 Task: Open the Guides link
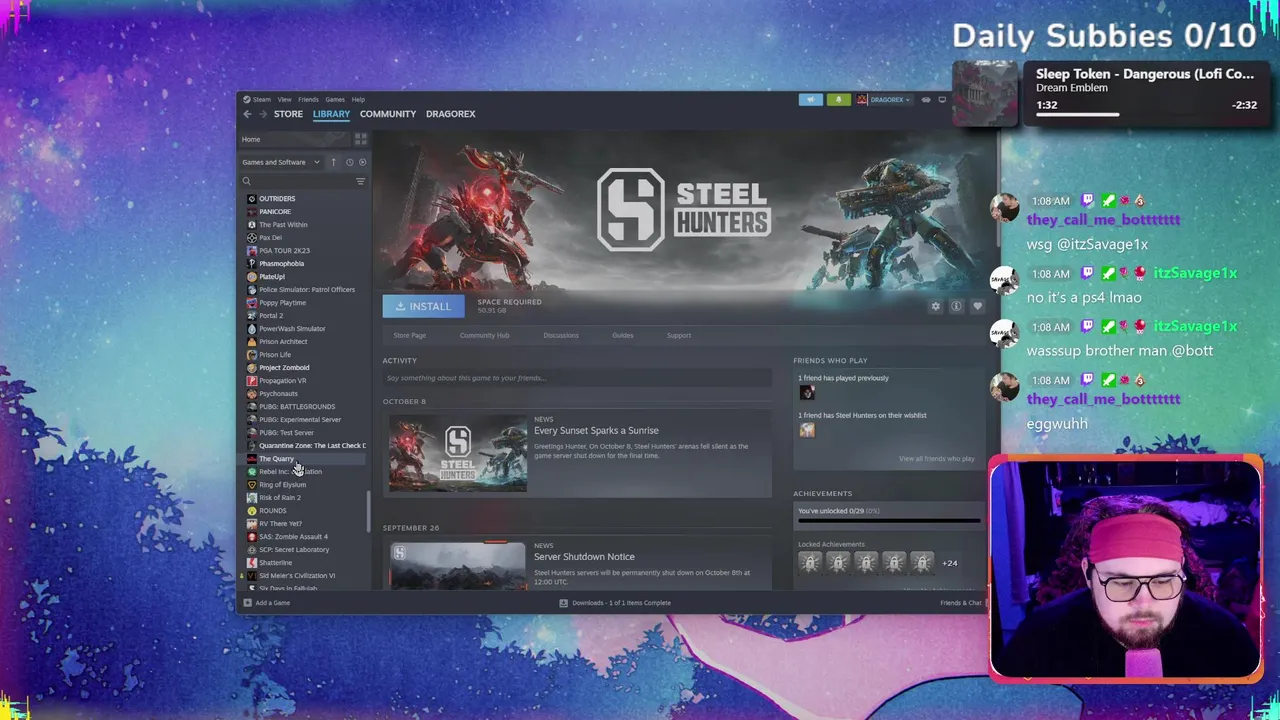coord(623,336)
